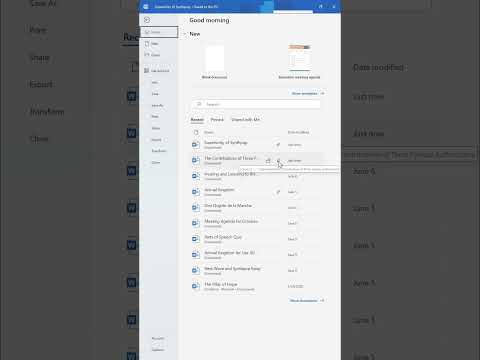Viewport: 480px width, 360px height.
Task: Toggle the pin on the Animal Kingdom row
Action: click(x=278, y=192)
